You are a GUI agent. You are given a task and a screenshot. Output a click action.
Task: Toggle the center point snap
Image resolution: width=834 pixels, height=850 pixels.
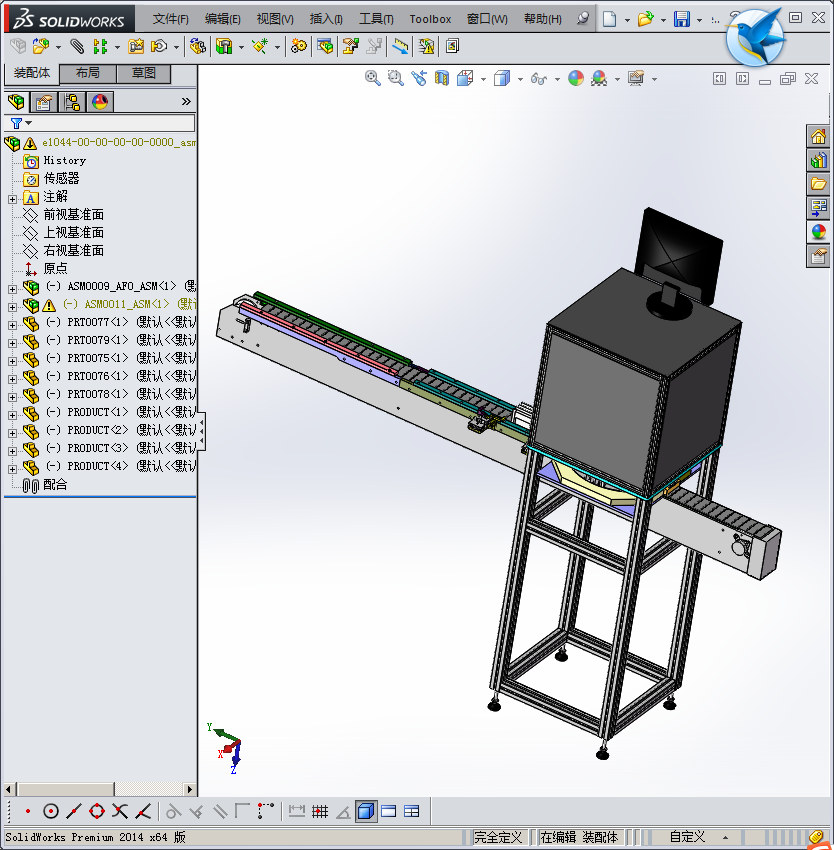pos(50,811)
